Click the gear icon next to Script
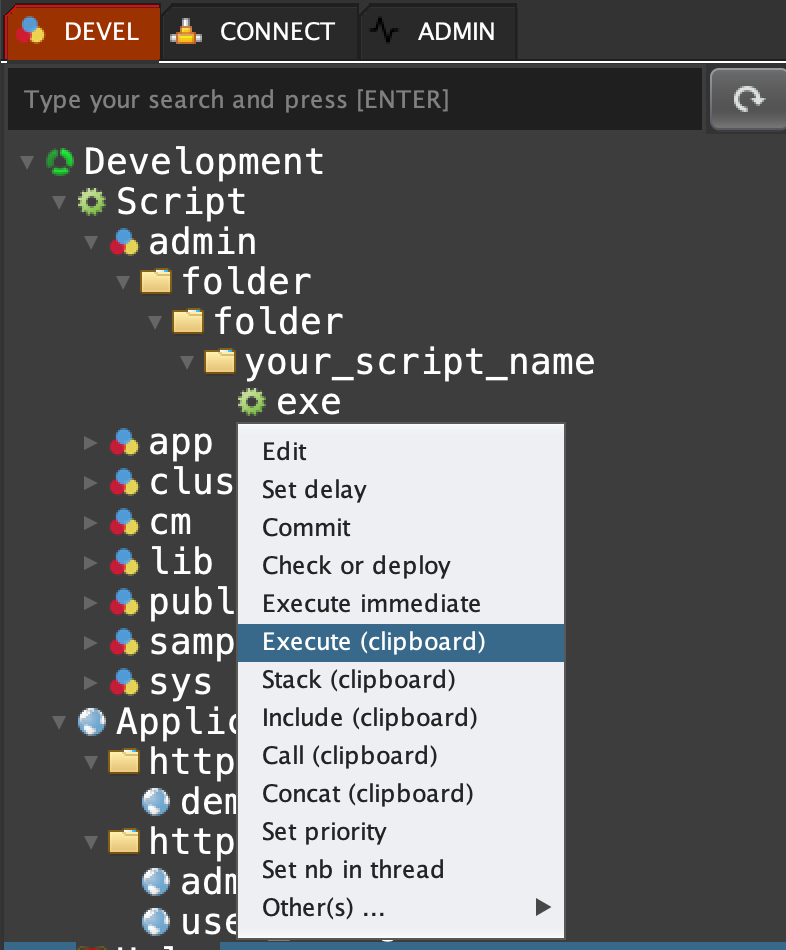The width and height of the screenshot is (786, 950). click(x=92, y=202)
